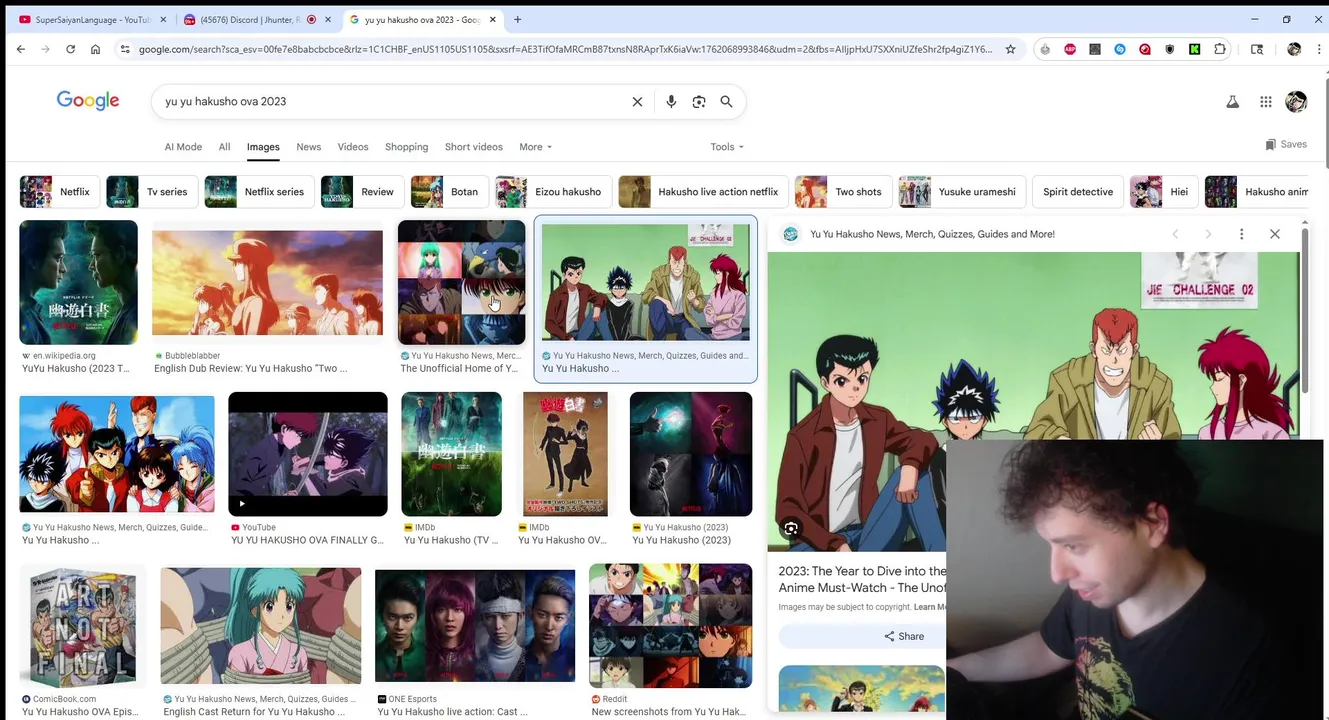The width and height of the screenshot is (1329, 720).
Task: Submit search with the magnifier icon
Action: coord(727,101)
